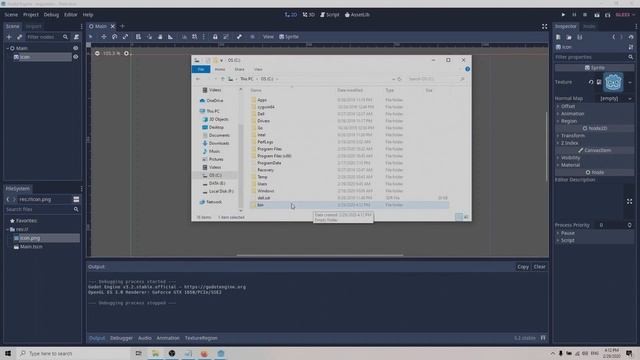Open snapping options menu dots
This screenshot has width=640, height=360.
pos(204,37)
